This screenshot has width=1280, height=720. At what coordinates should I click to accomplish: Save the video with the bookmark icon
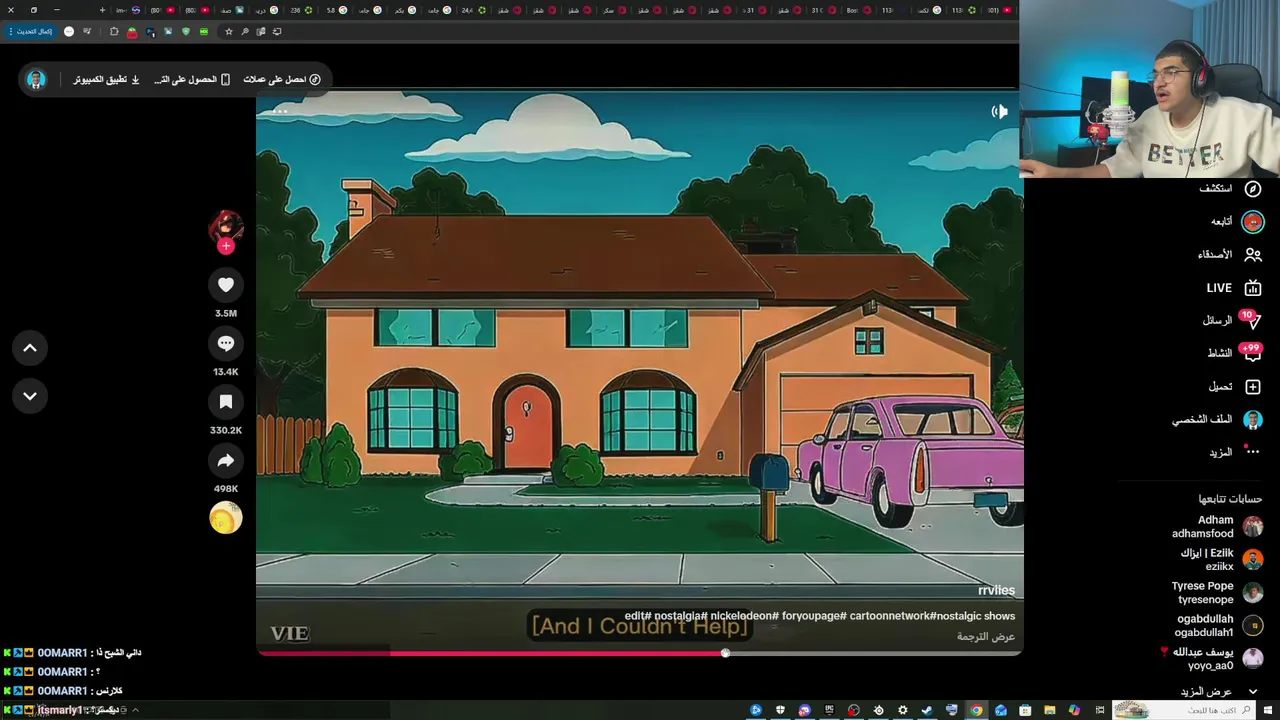(x=226, y=402)
